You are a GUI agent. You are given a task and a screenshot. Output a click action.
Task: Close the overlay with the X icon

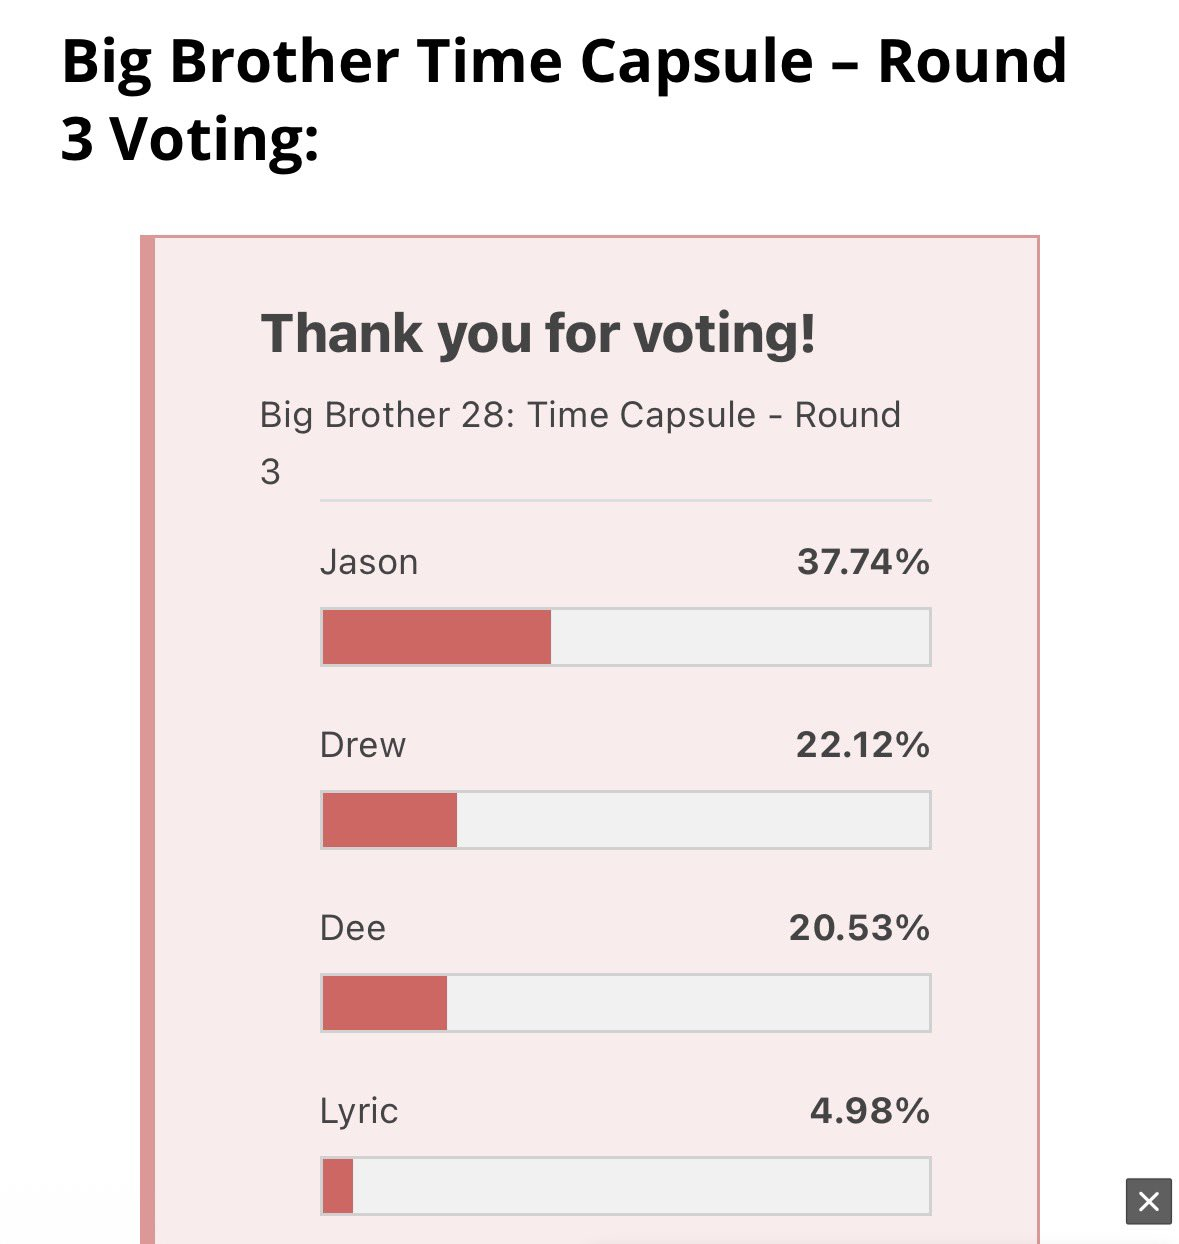point(1148,1201)
